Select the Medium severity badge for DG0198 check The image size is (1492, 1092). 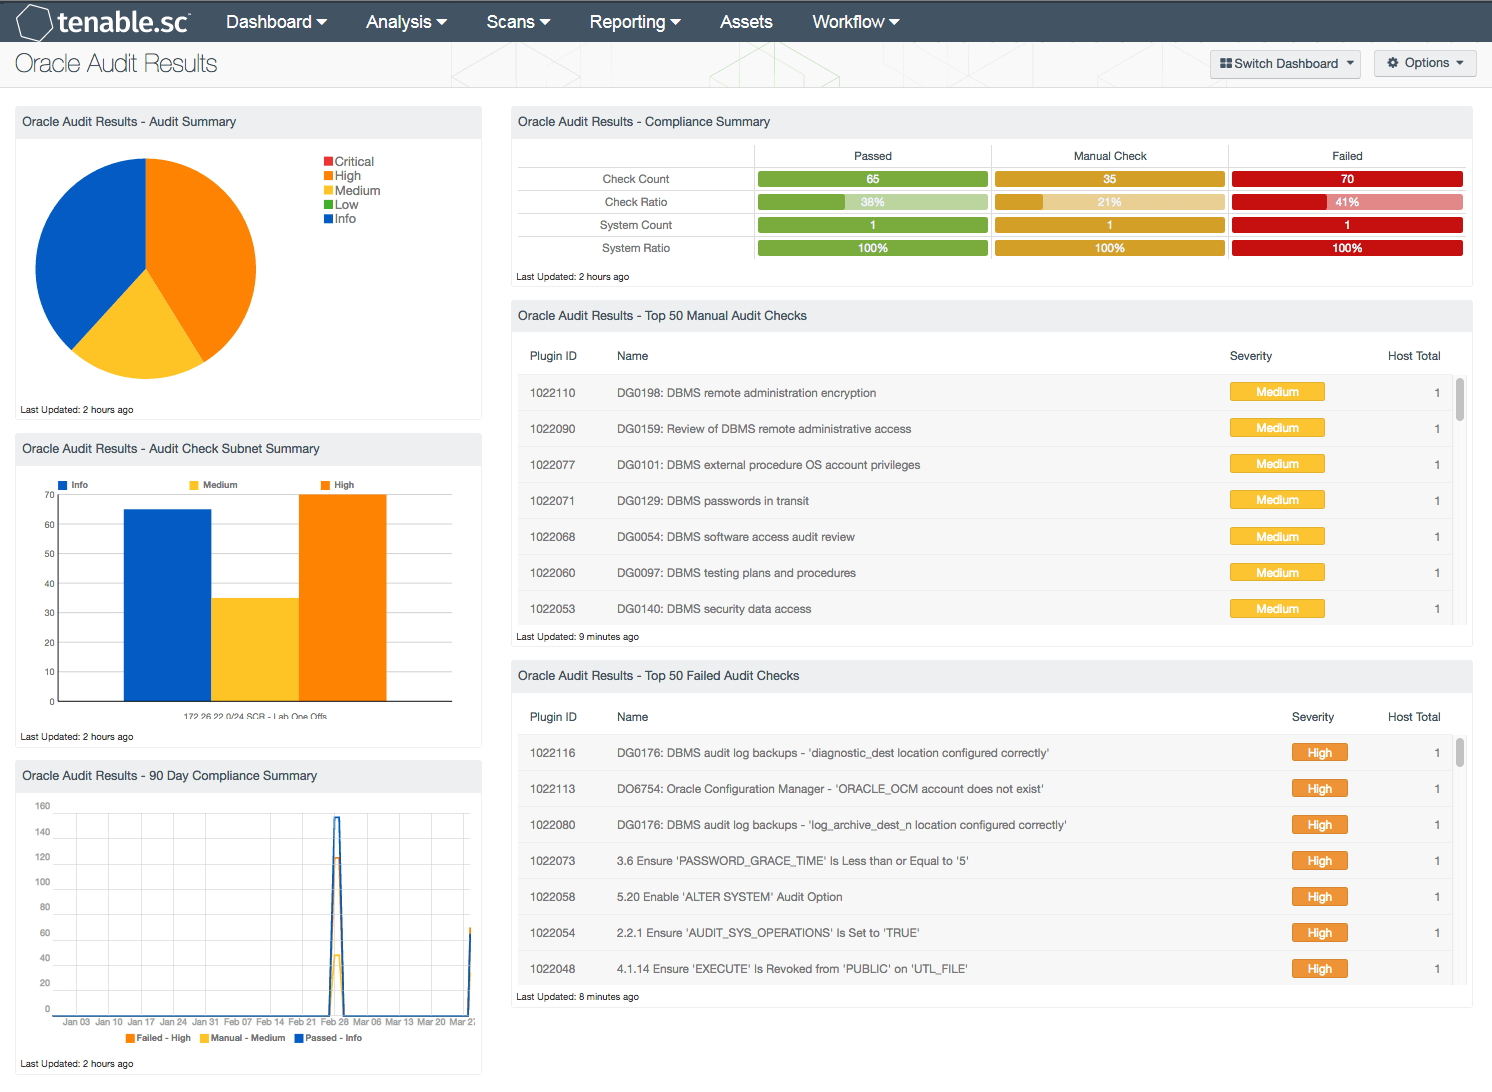[x=1277, y=391]
